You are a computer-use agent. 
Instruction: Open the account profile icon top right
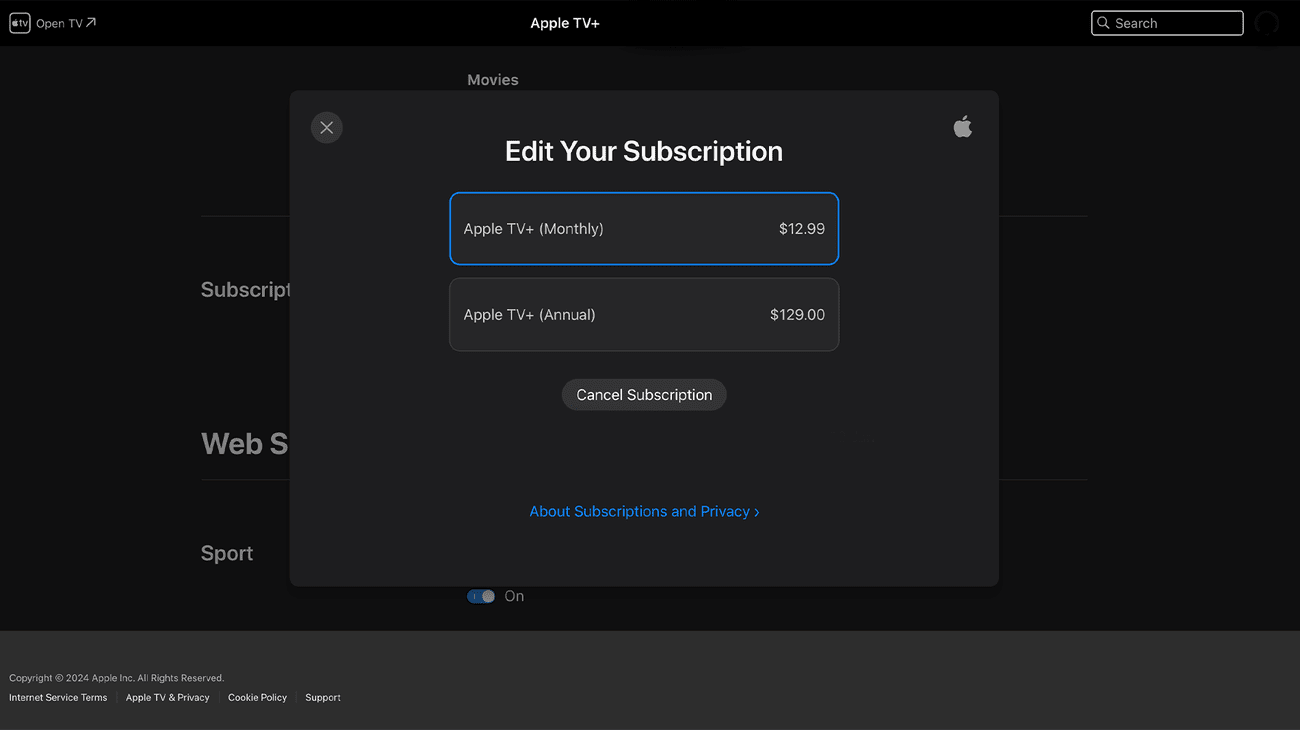1267,22
